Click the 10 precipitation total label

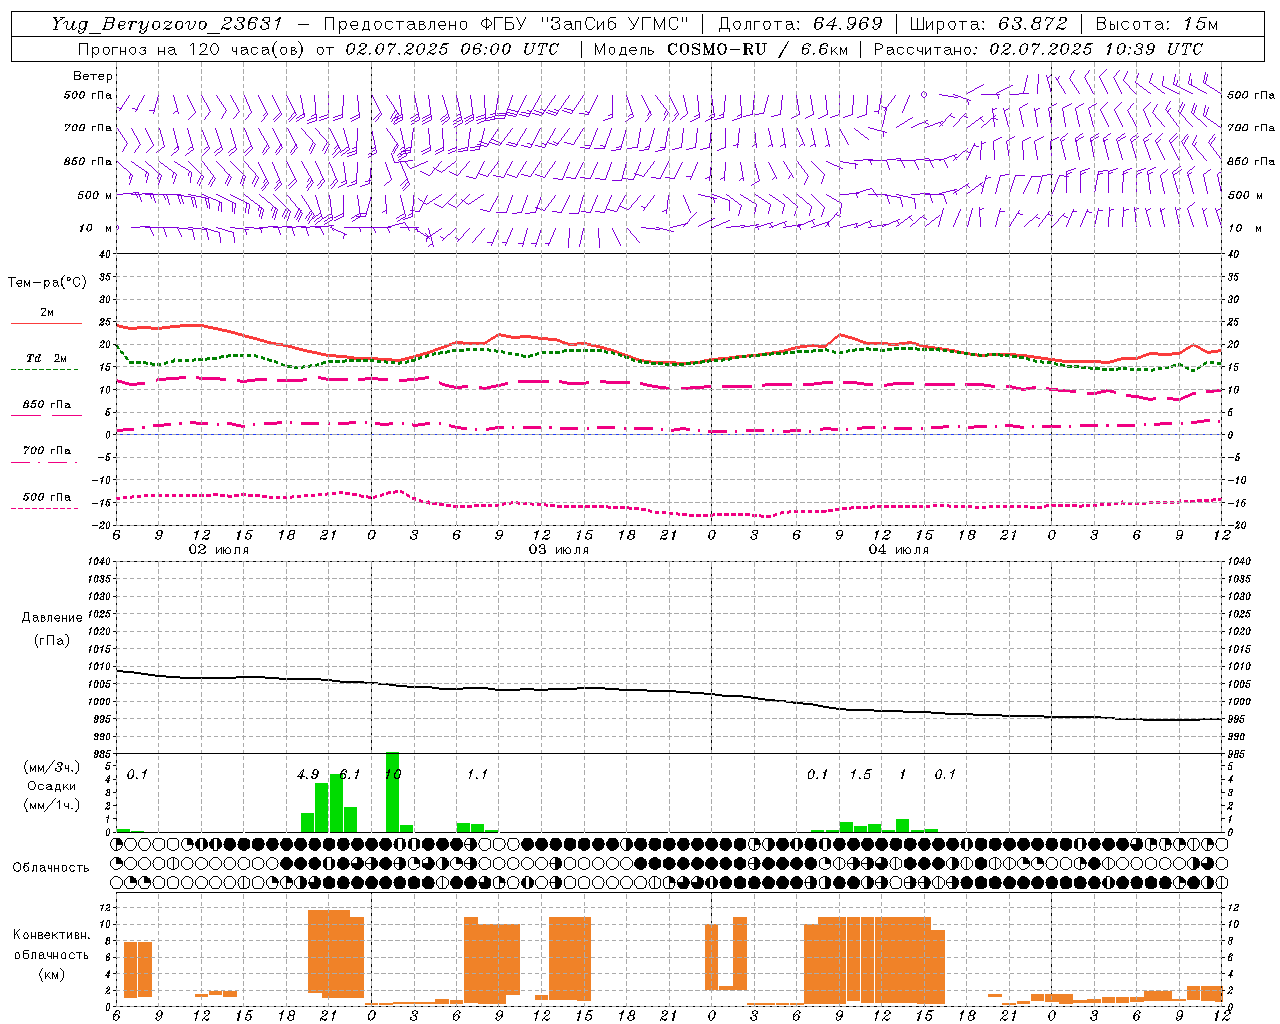click(x=393, y=774)
